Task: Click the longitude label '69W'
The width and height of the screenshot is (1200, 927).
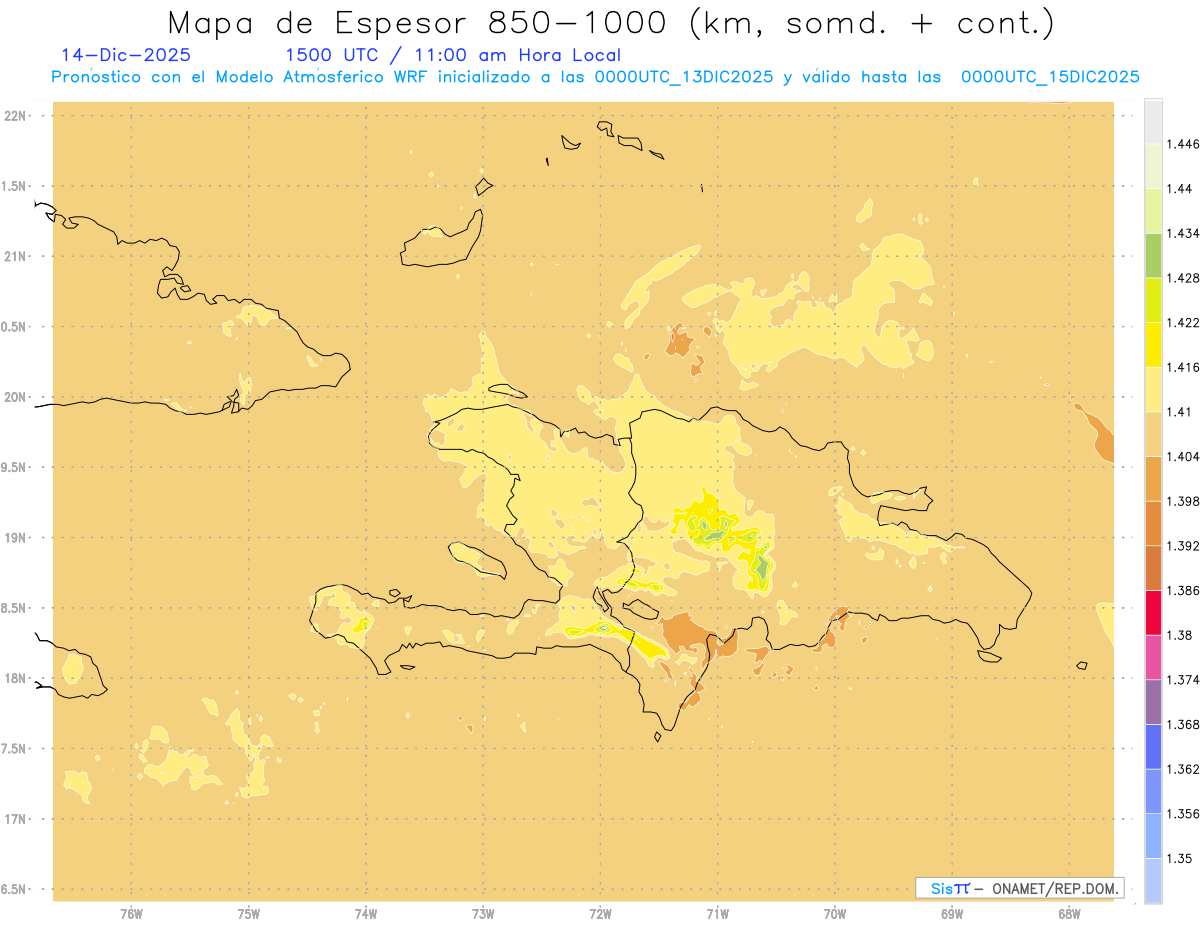Action: pos(952,913)
